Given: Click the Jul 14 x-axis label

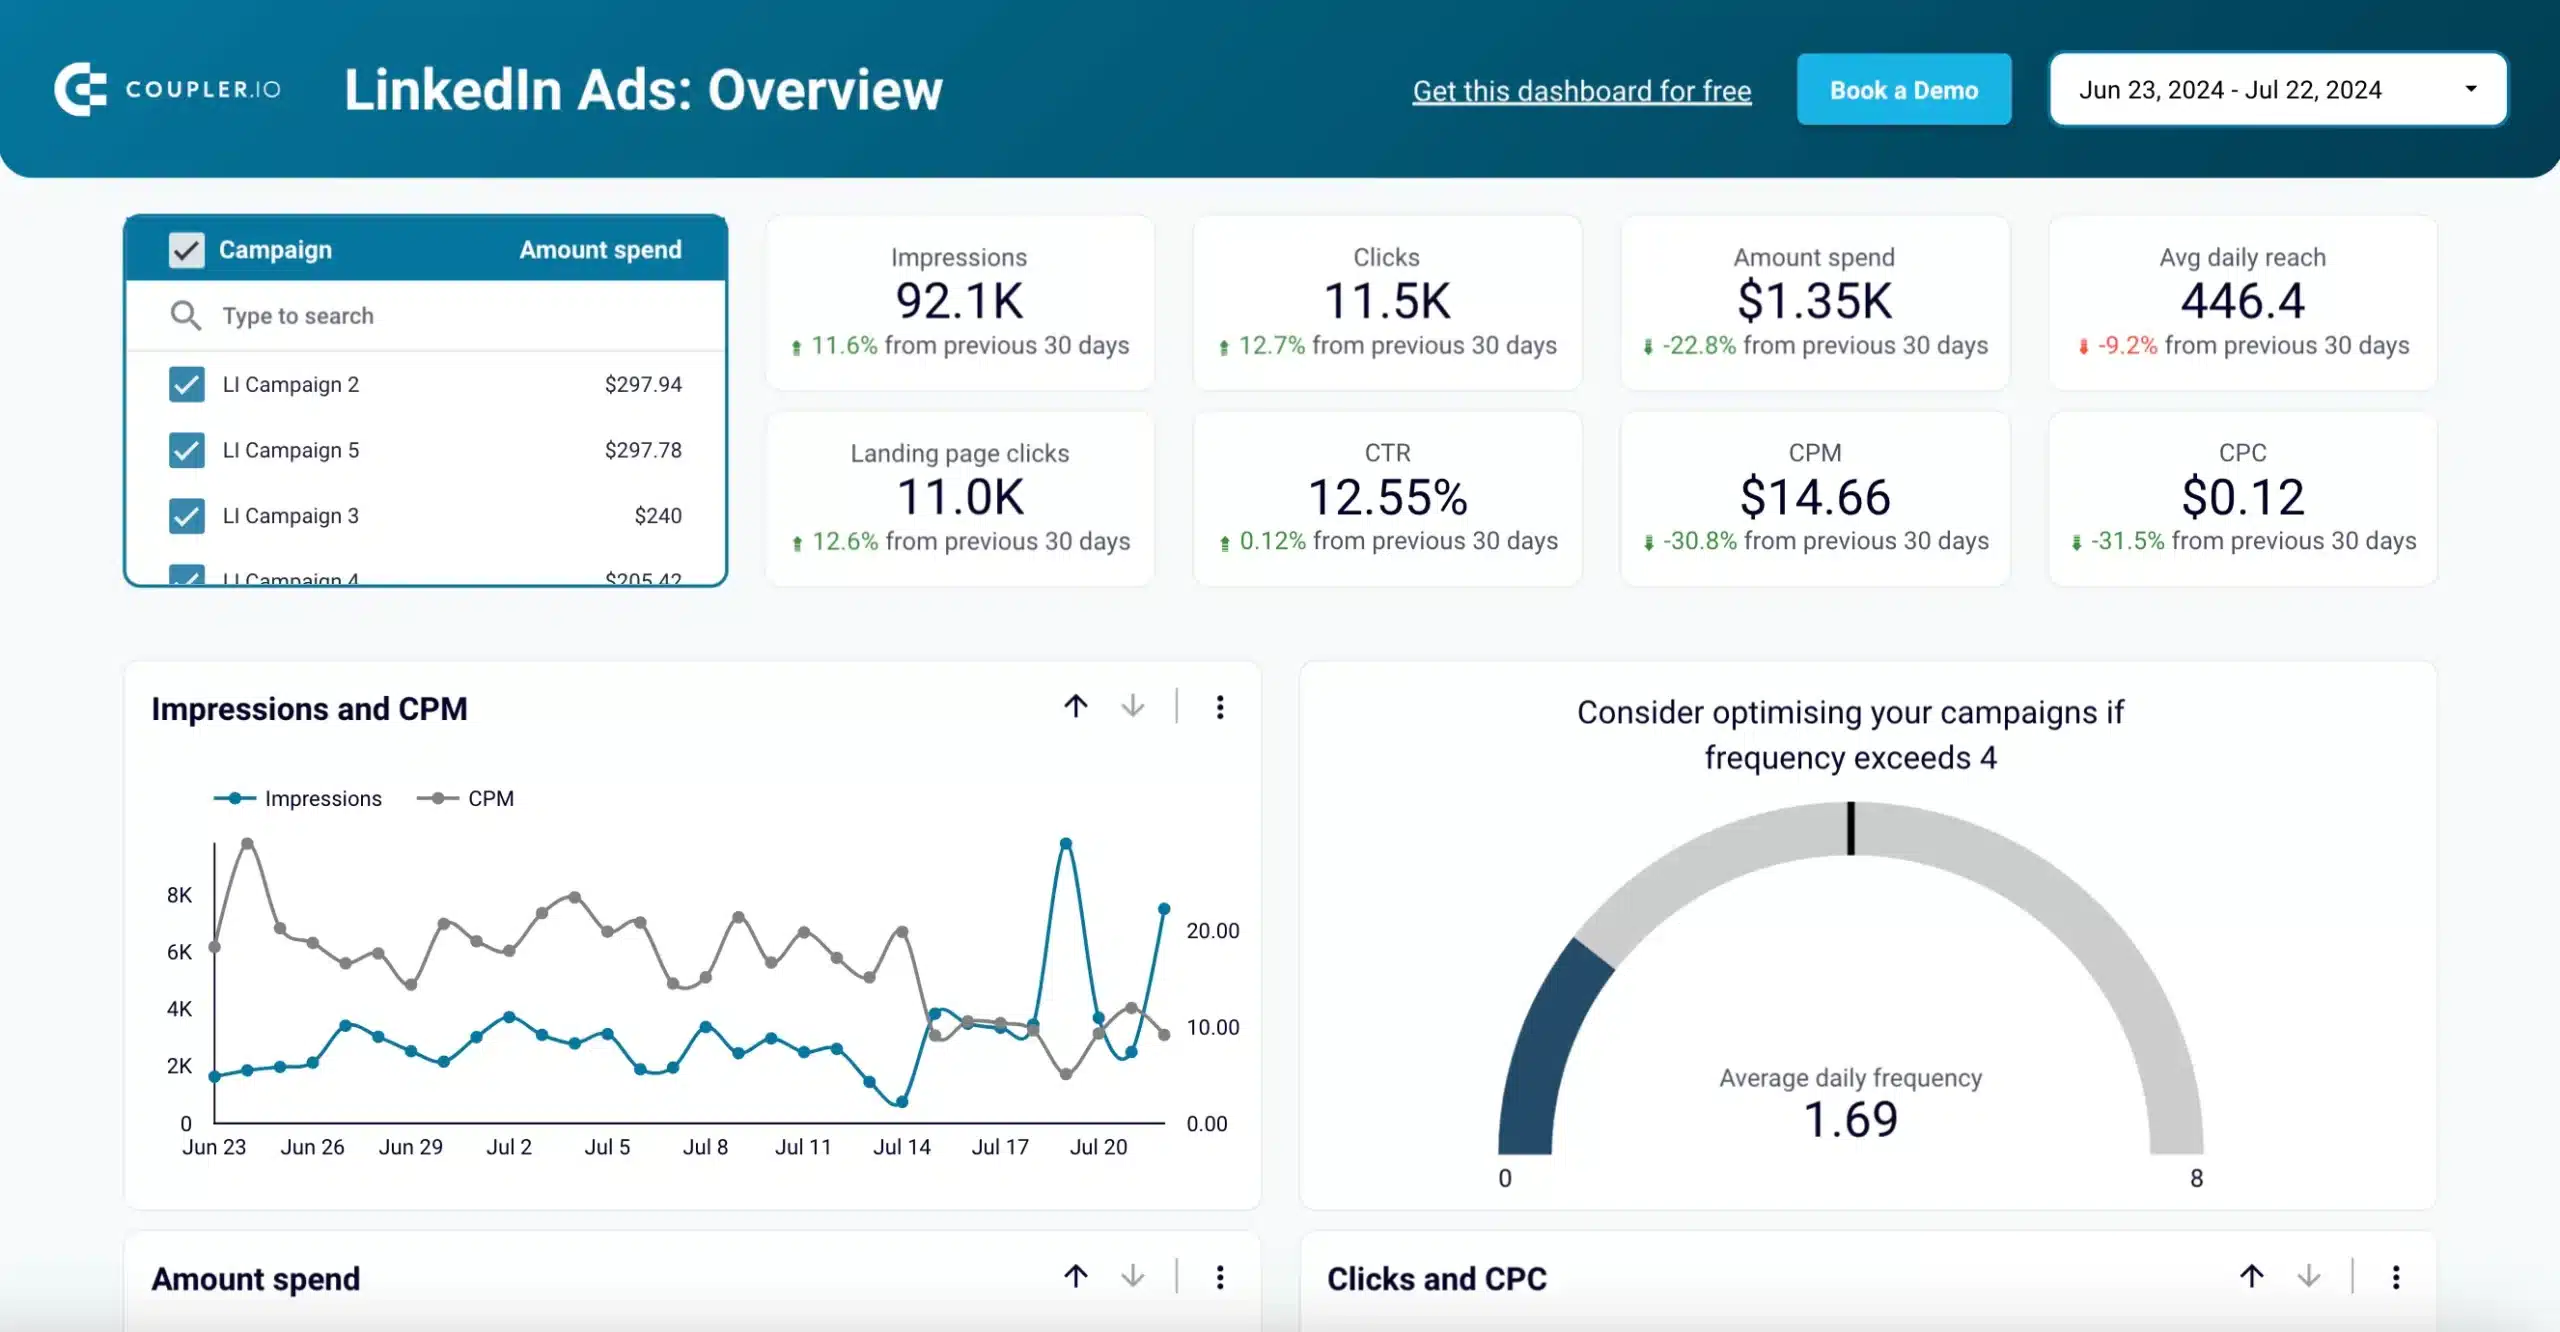Looking at the screenshot, I should [x=901, y=1147].
